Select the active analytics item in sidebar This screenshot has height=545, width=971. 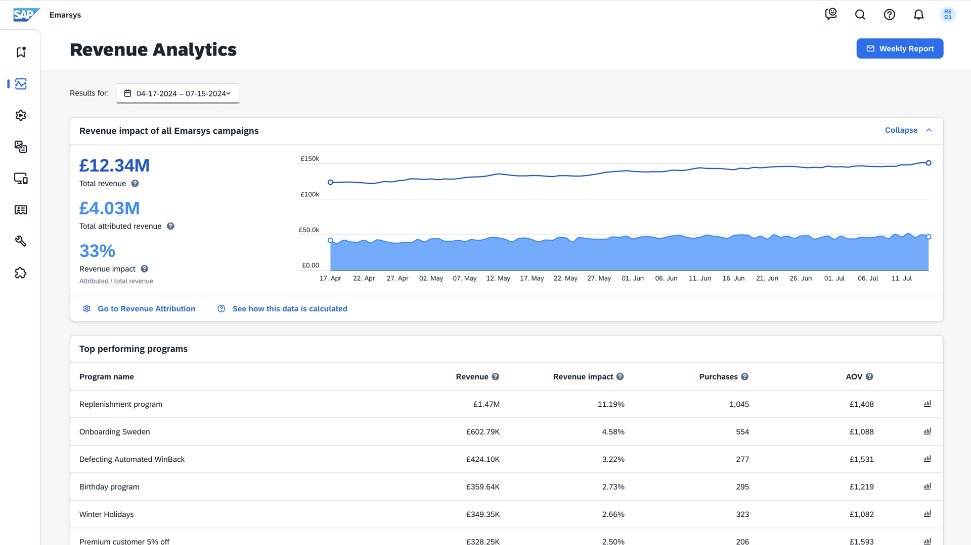[20, 84]
